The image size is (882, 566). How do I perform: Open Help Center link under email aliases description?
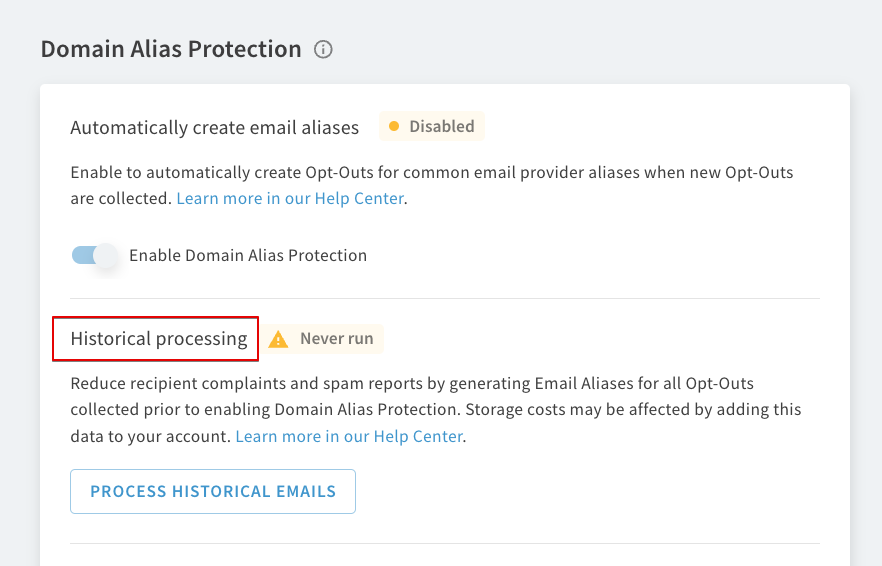(x=290, y=199)
